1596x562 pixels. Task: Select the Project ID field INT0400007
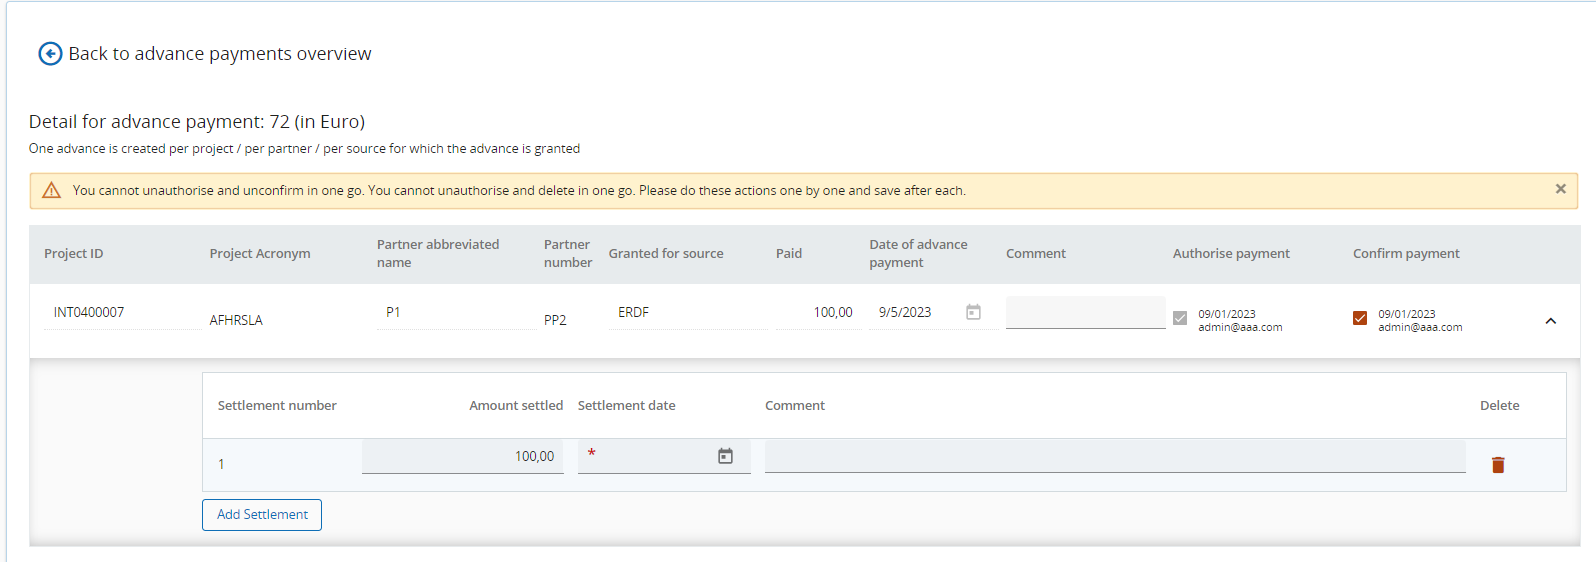(120, 313)
